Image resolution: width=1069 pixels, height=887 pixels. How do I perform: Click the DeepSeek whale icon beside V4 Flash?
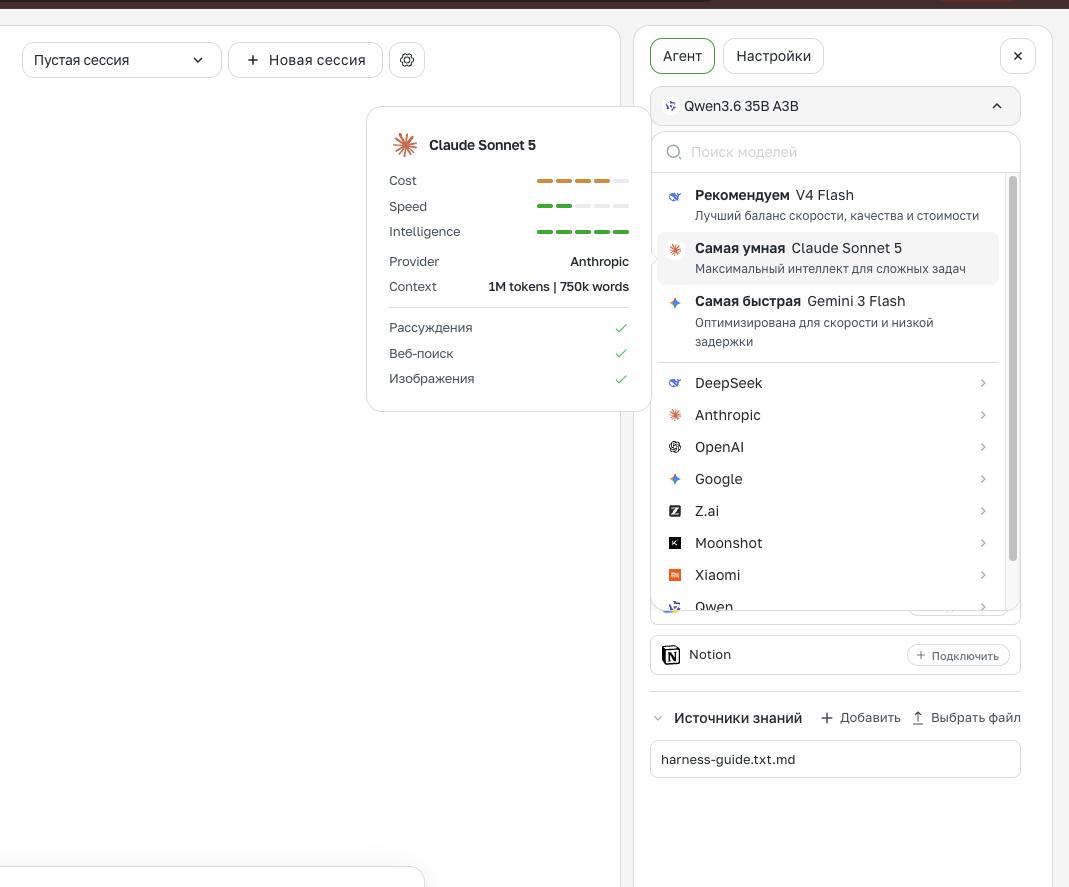[x=675, y=196]
